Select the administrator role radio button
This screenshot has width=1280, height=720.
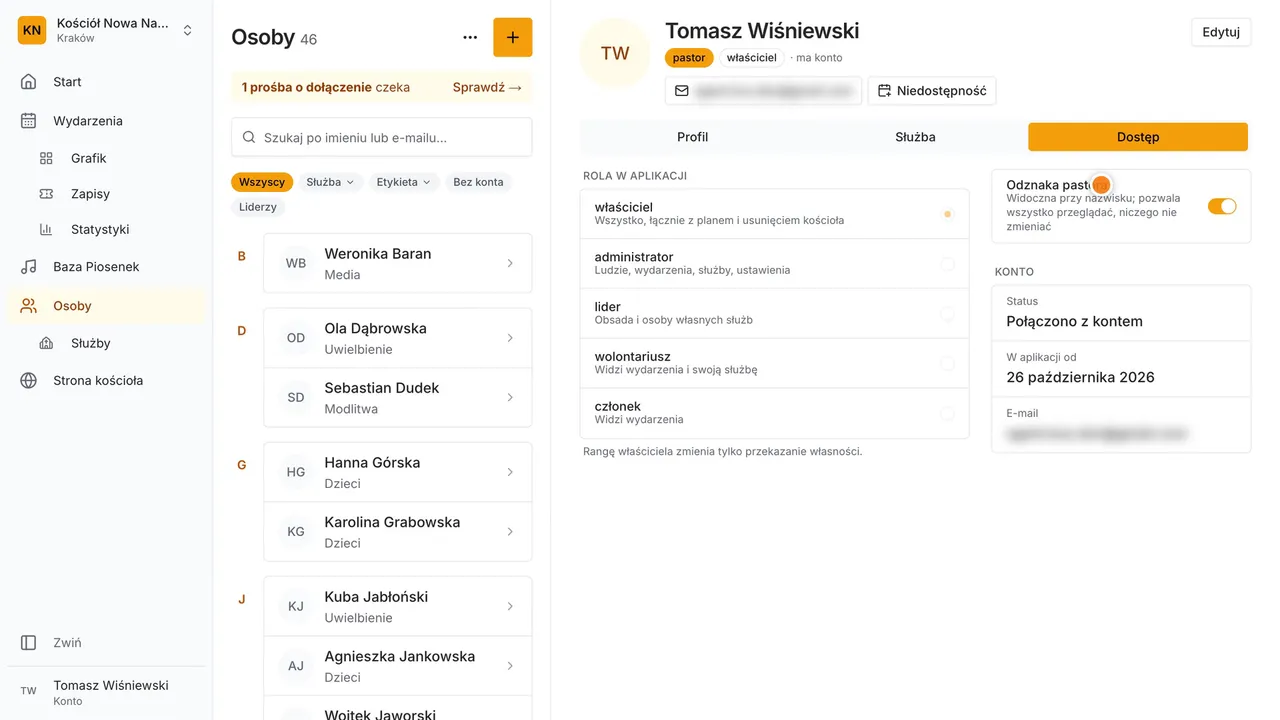tap(947, 264)
